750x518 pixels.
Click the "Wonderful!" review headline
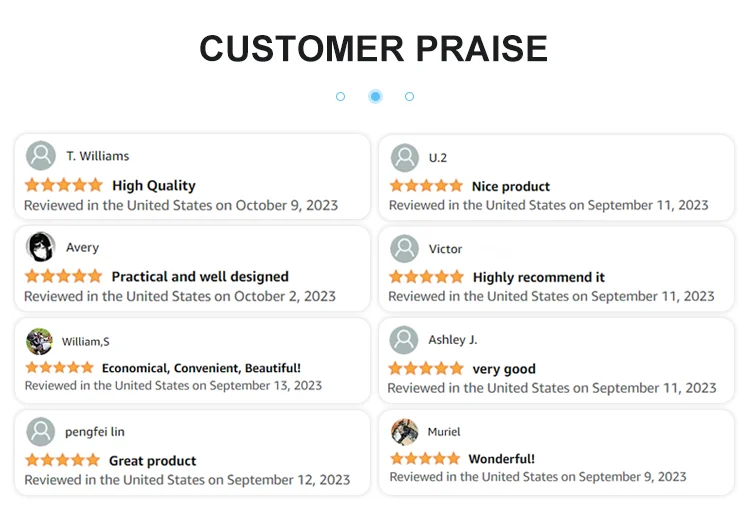(x=501, y=459)
